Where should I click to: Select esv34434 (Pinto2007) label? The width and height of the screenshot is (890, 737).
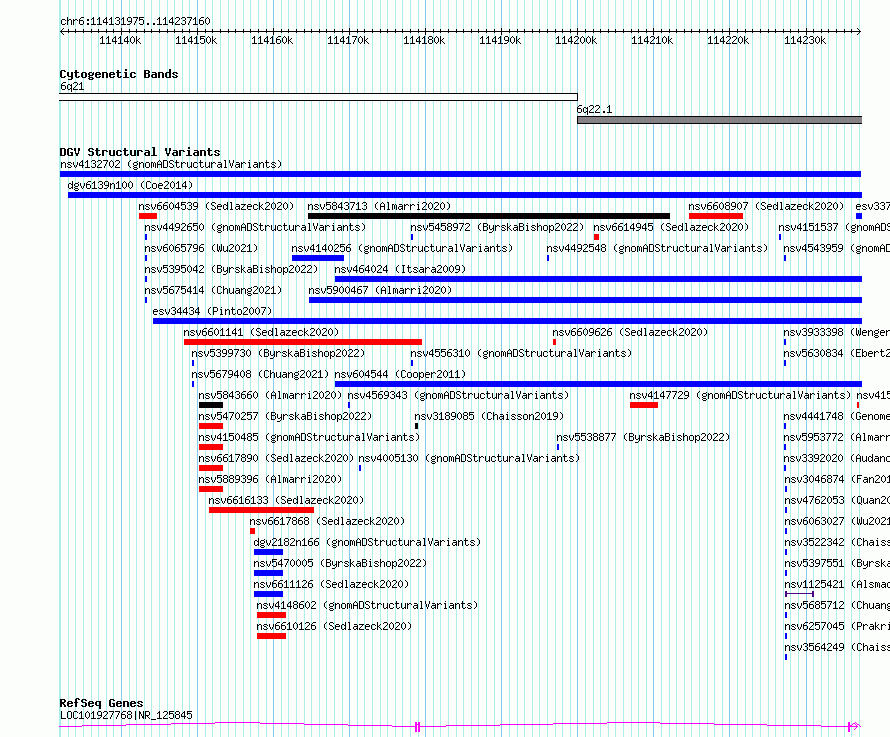tap(212, 311)
